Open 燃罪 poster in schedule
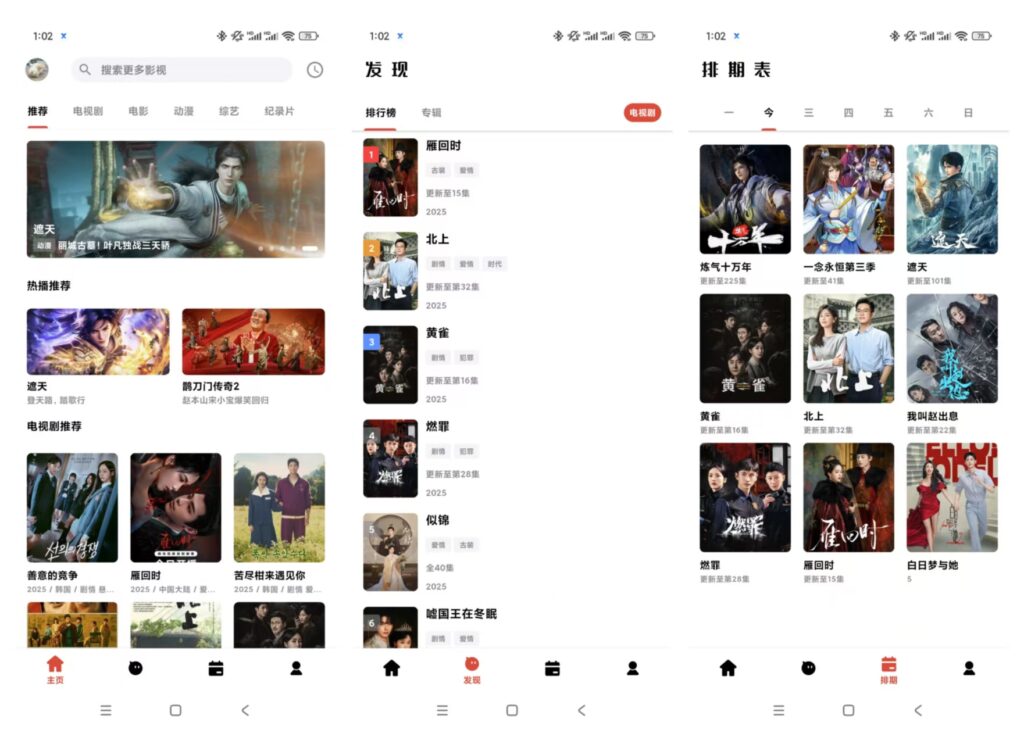This screenshot has width=1024, height=744. (x=745, y=497)
